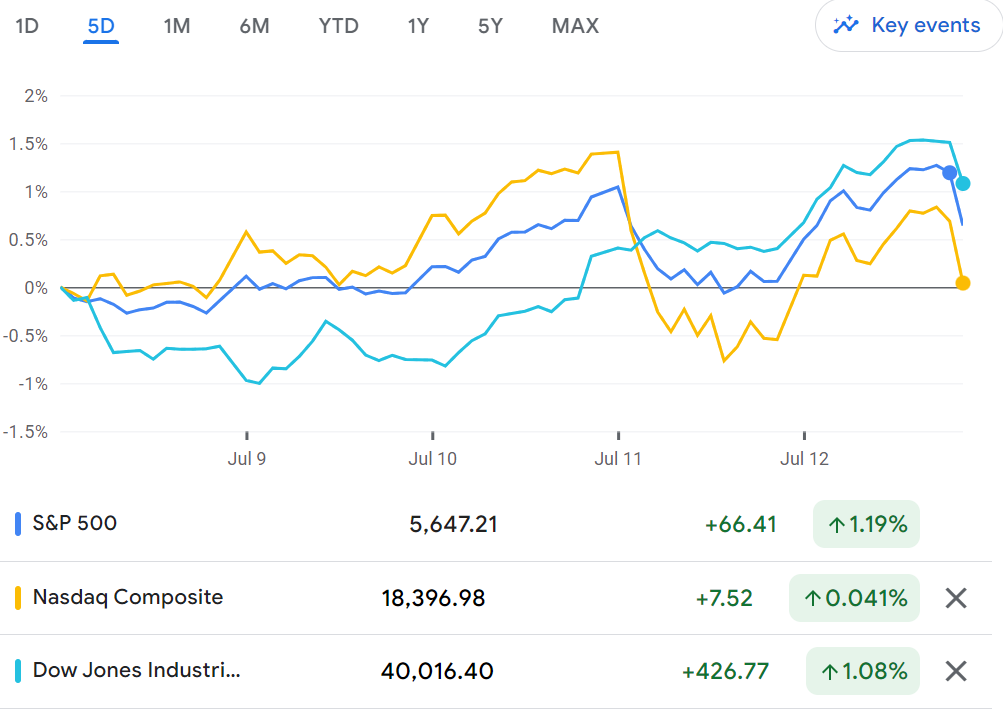The height and width of the screenshot is (710, 1003).
Task: Click the Dow Jones teal color marker
Action: click(x=18, y=671)
